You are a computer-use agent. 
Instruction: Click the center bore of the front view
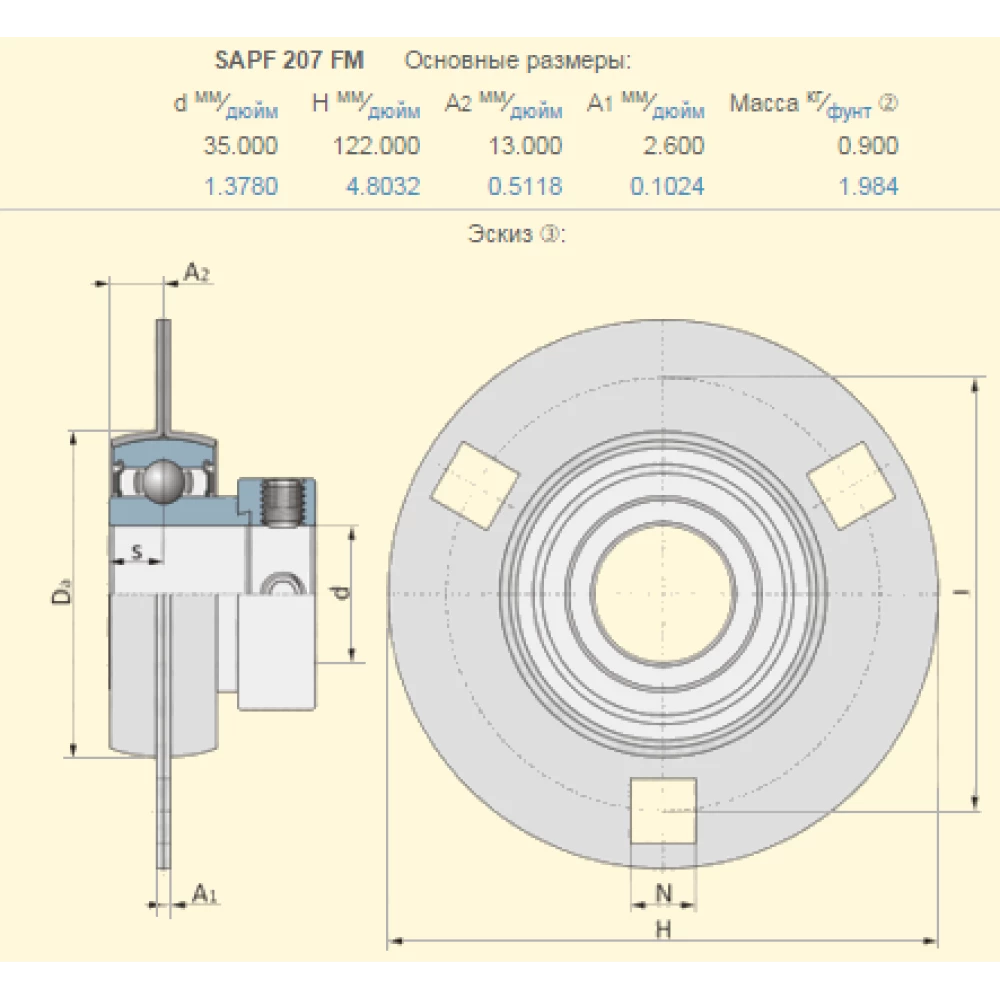[662, 594]
